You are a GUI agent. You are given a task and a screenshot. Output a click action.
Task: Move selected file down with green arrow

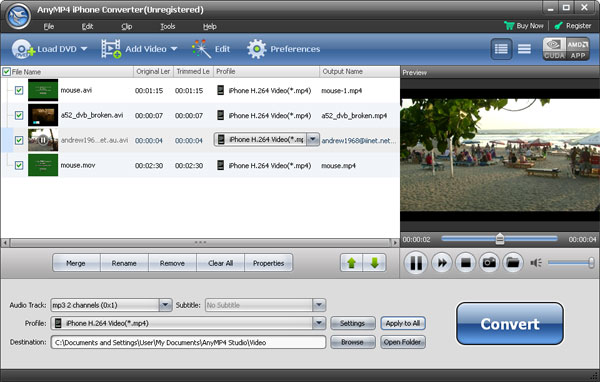coord(374,263)
